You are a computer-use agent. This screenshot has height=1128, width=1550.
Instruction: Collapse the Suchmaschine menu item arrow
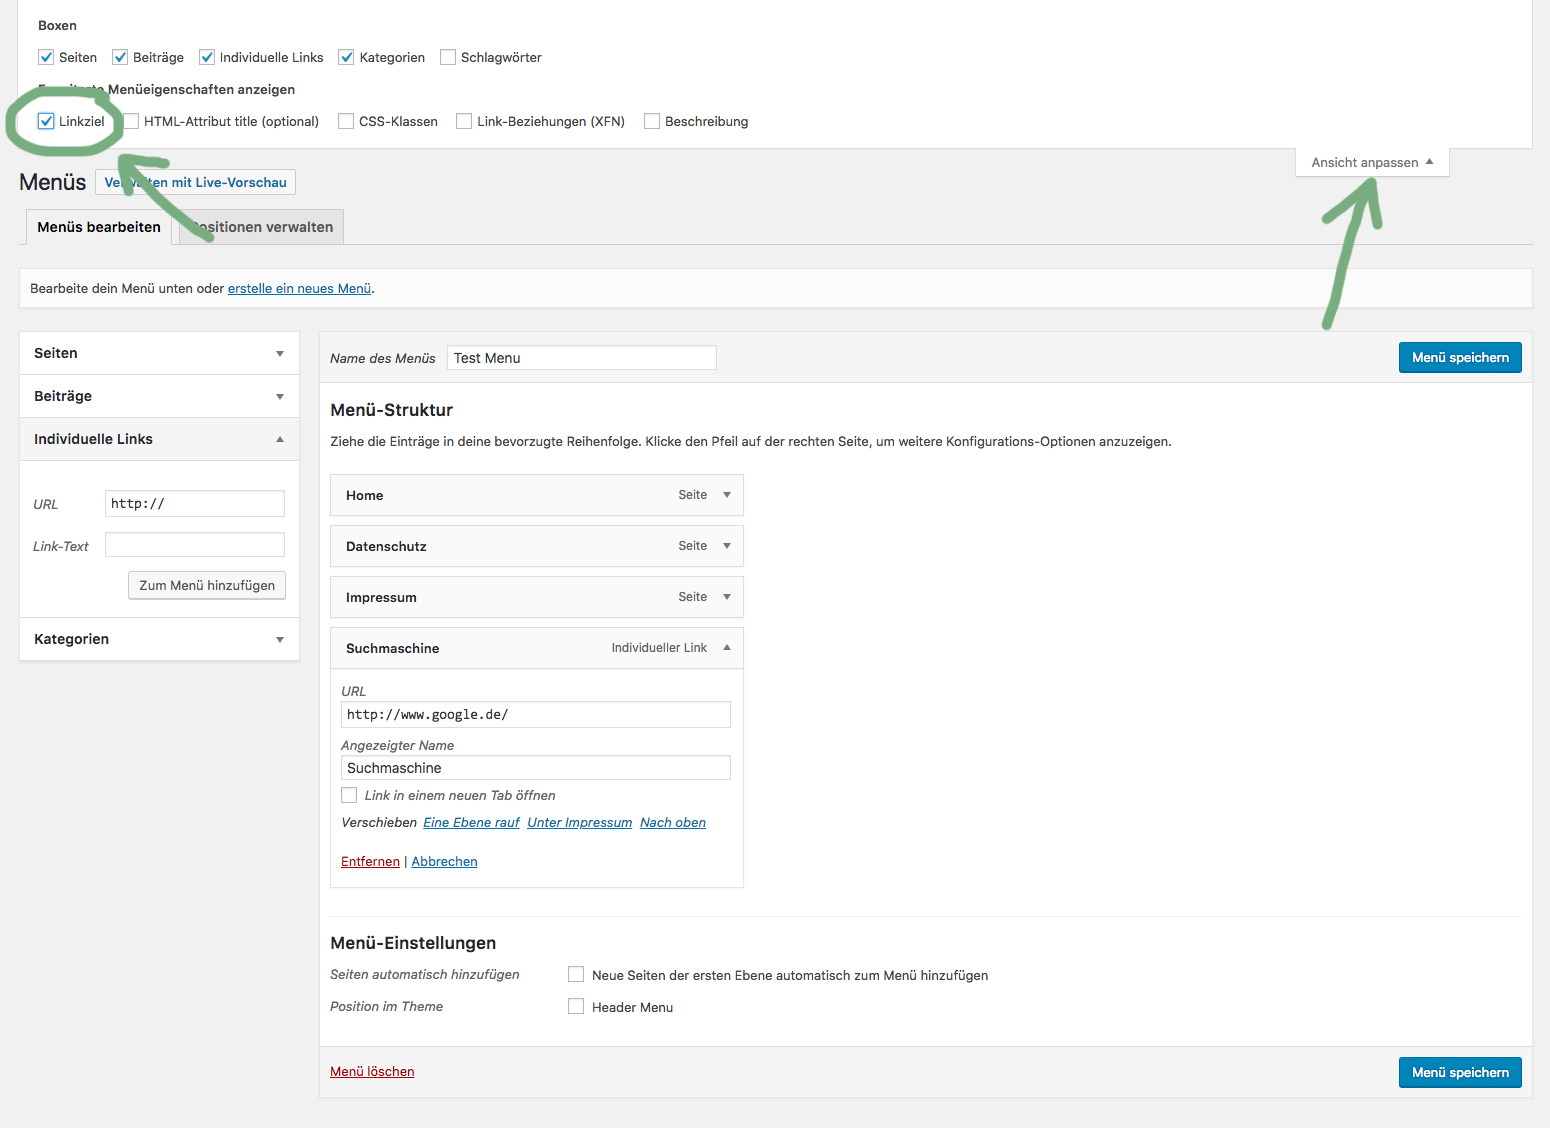[x=727, y=648]
